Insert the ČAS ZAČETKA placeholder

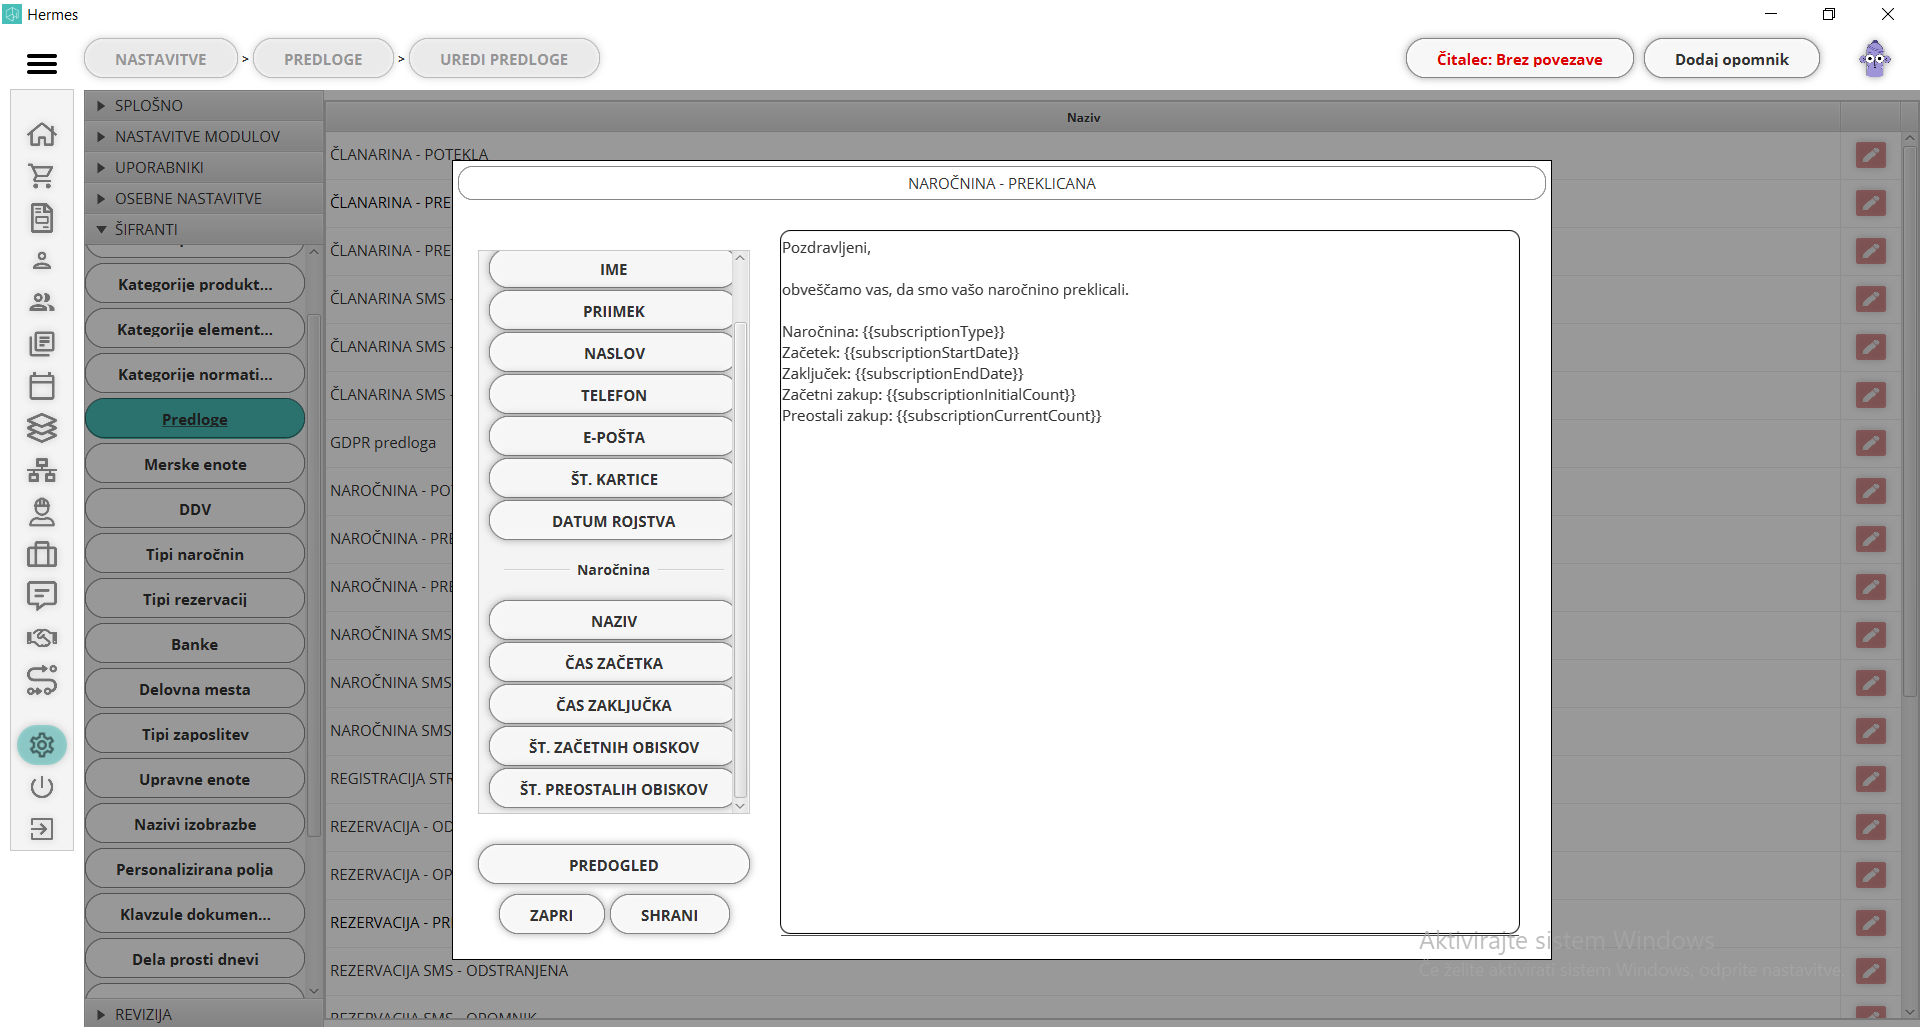pos(612,664)
